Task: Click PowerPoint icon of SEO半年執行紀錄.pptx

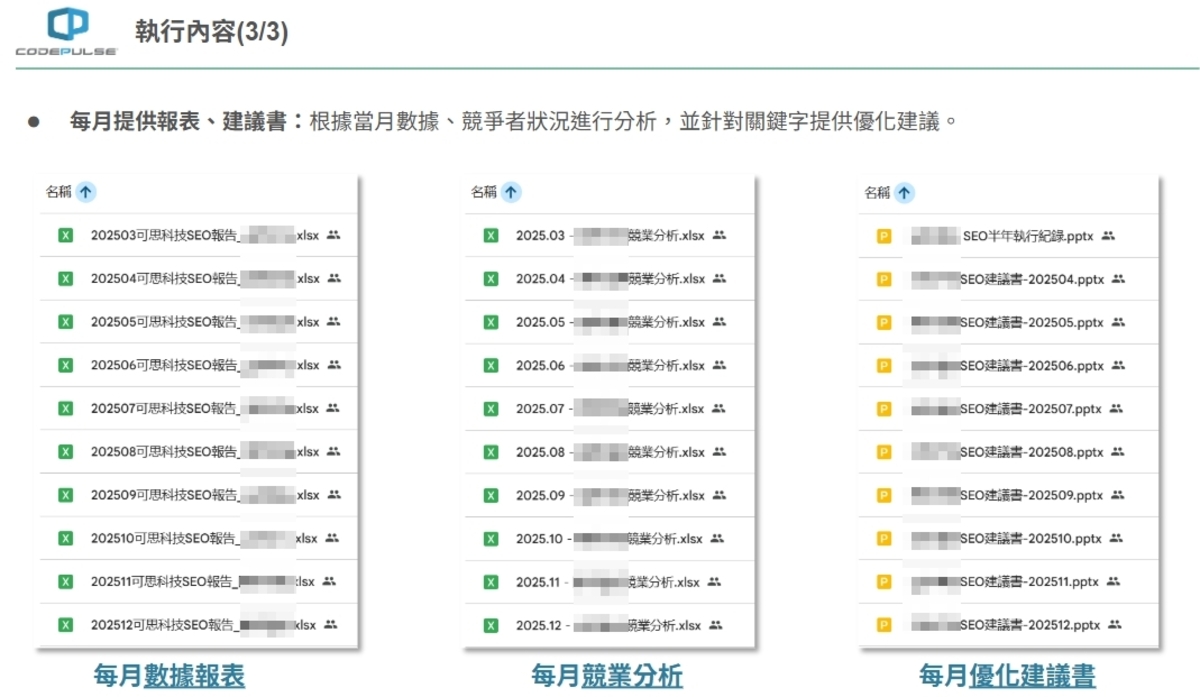Action: (x=884, y=237)
